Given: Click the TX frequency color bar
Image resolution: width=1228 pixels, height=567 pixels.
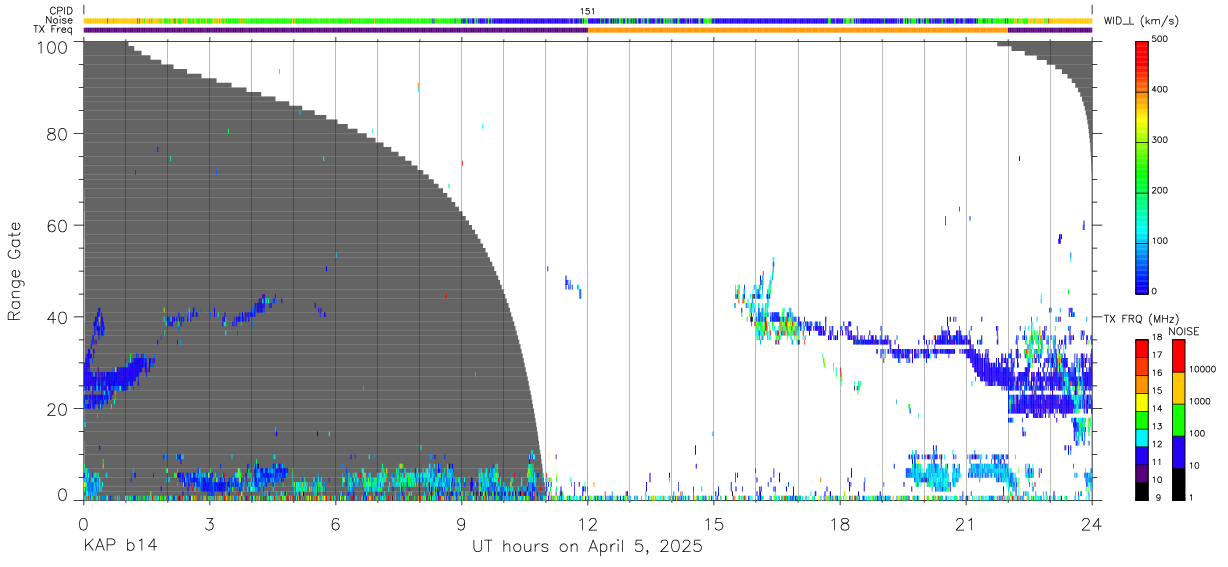Looking at the screenshot, I should click(1142, 420).
